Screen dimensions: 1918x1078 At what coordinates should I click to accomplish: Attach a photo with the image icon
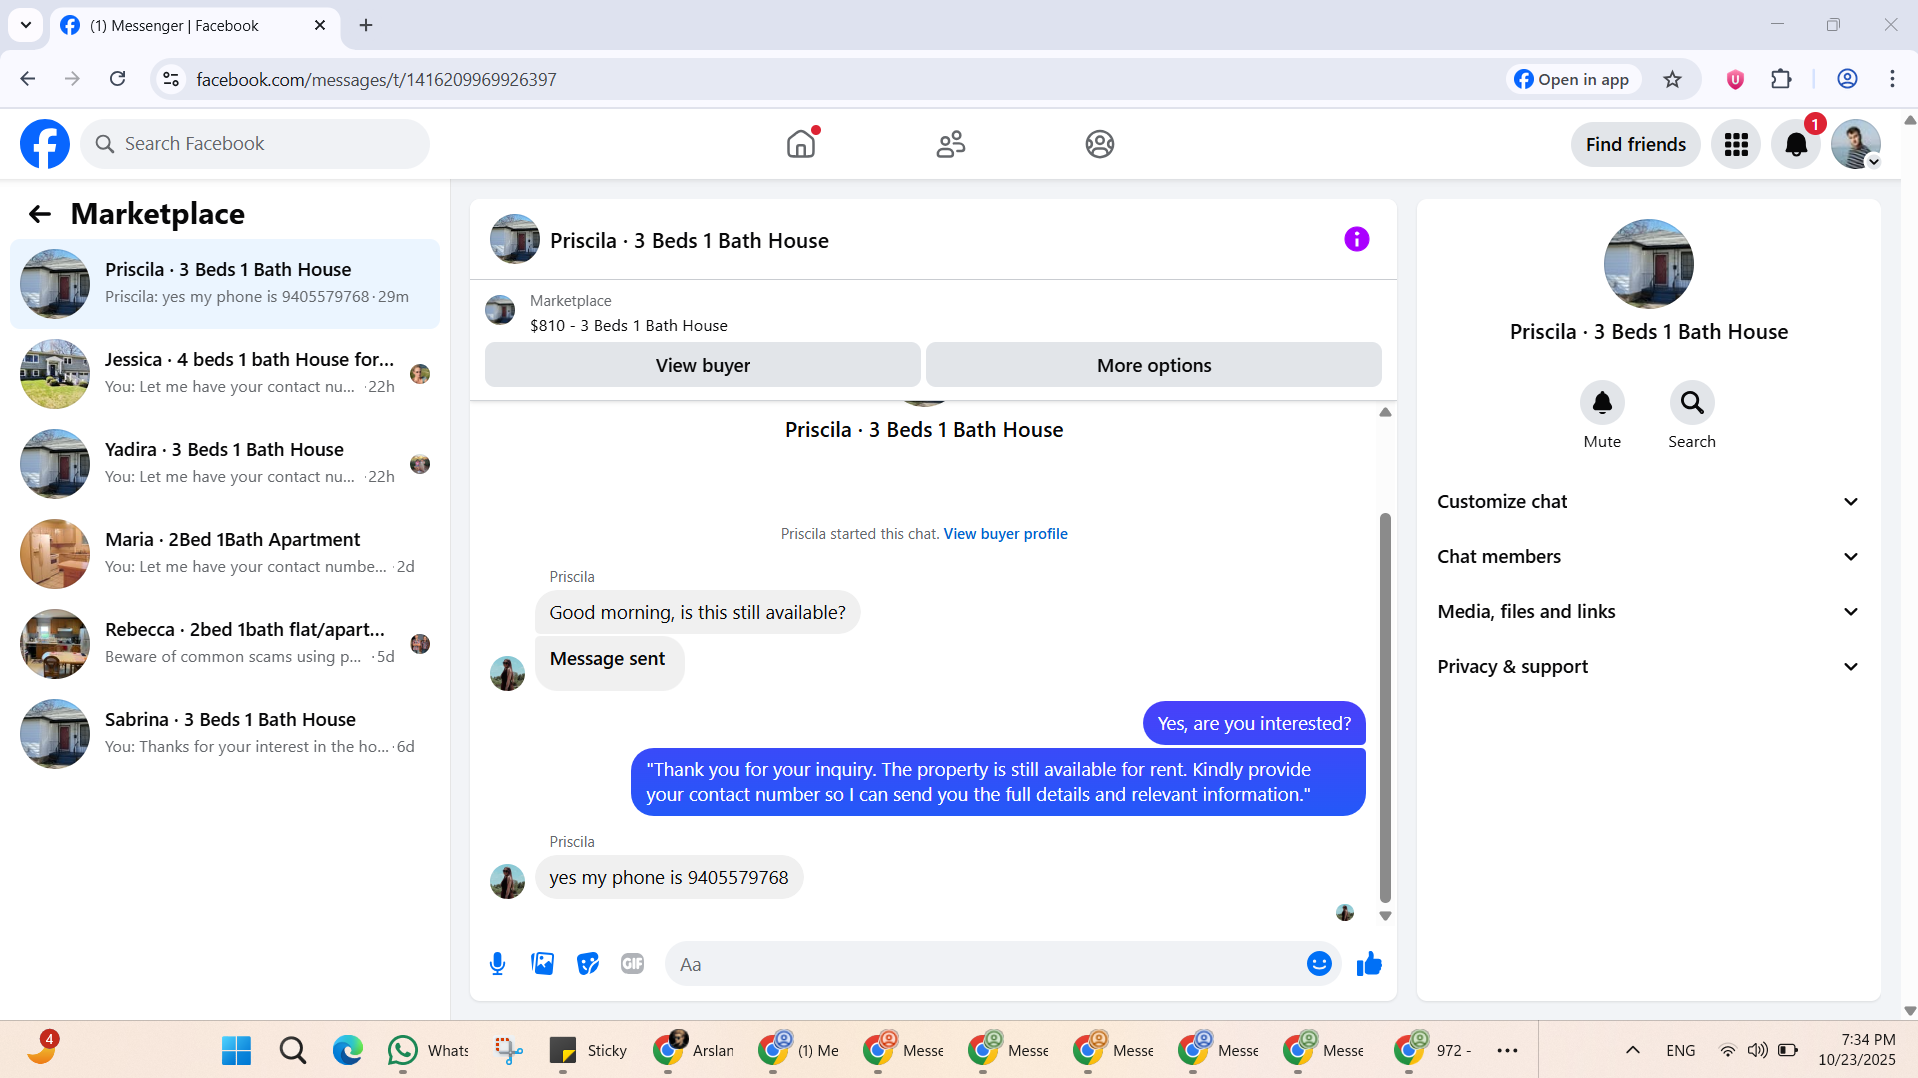[x=543, y=964]
